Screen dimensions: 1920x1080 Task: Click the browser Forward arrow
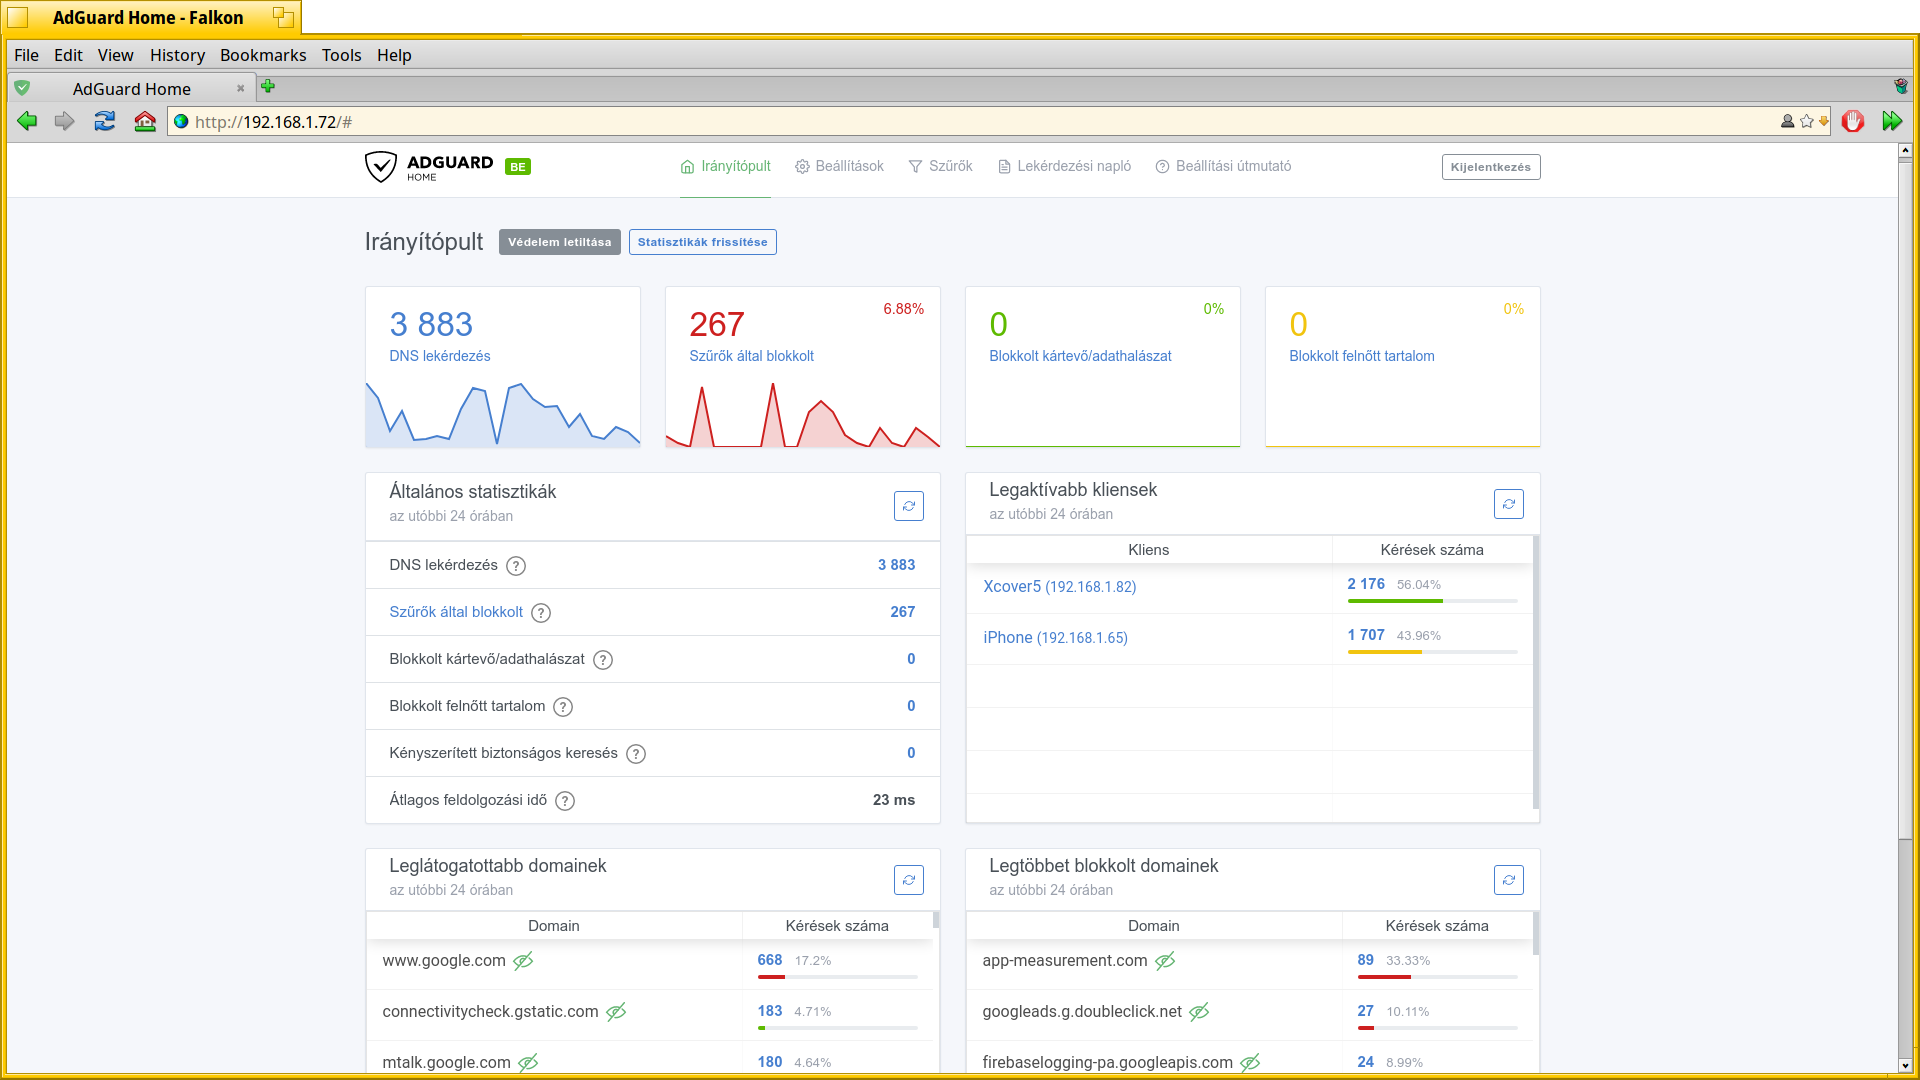pyautogui.click(x=65, y=121)
